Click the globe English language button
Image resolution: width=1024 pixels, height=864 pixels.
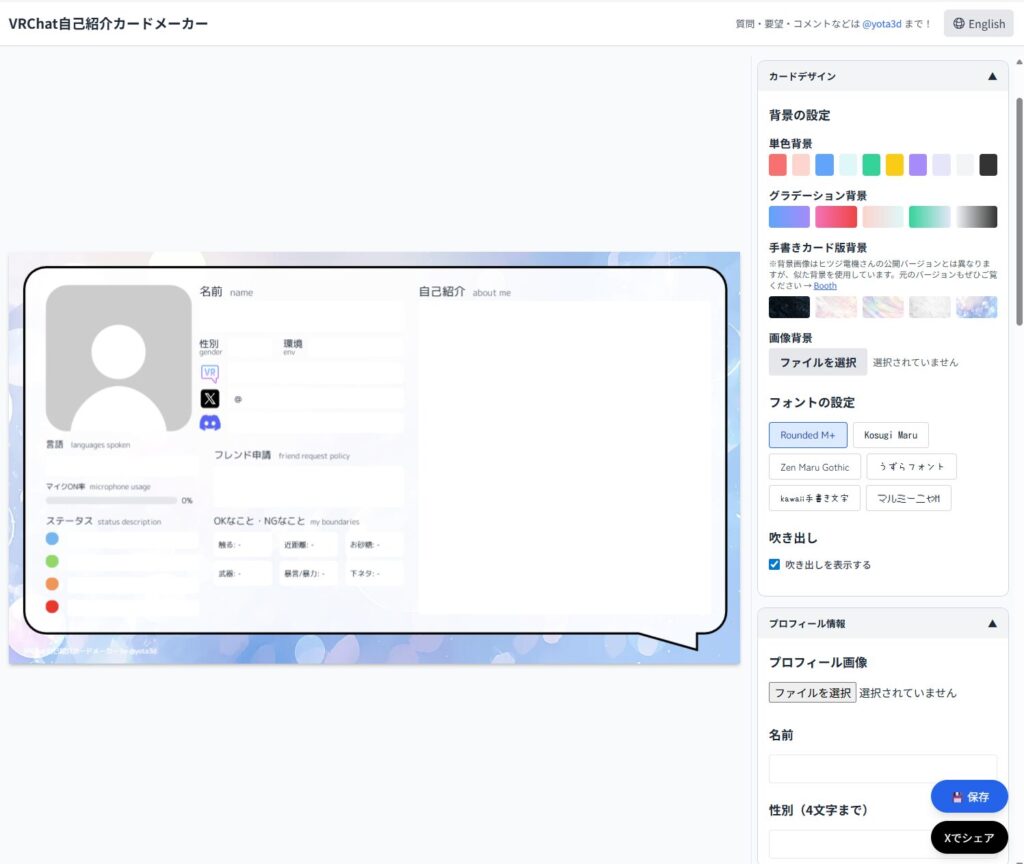tap(978, 24)
